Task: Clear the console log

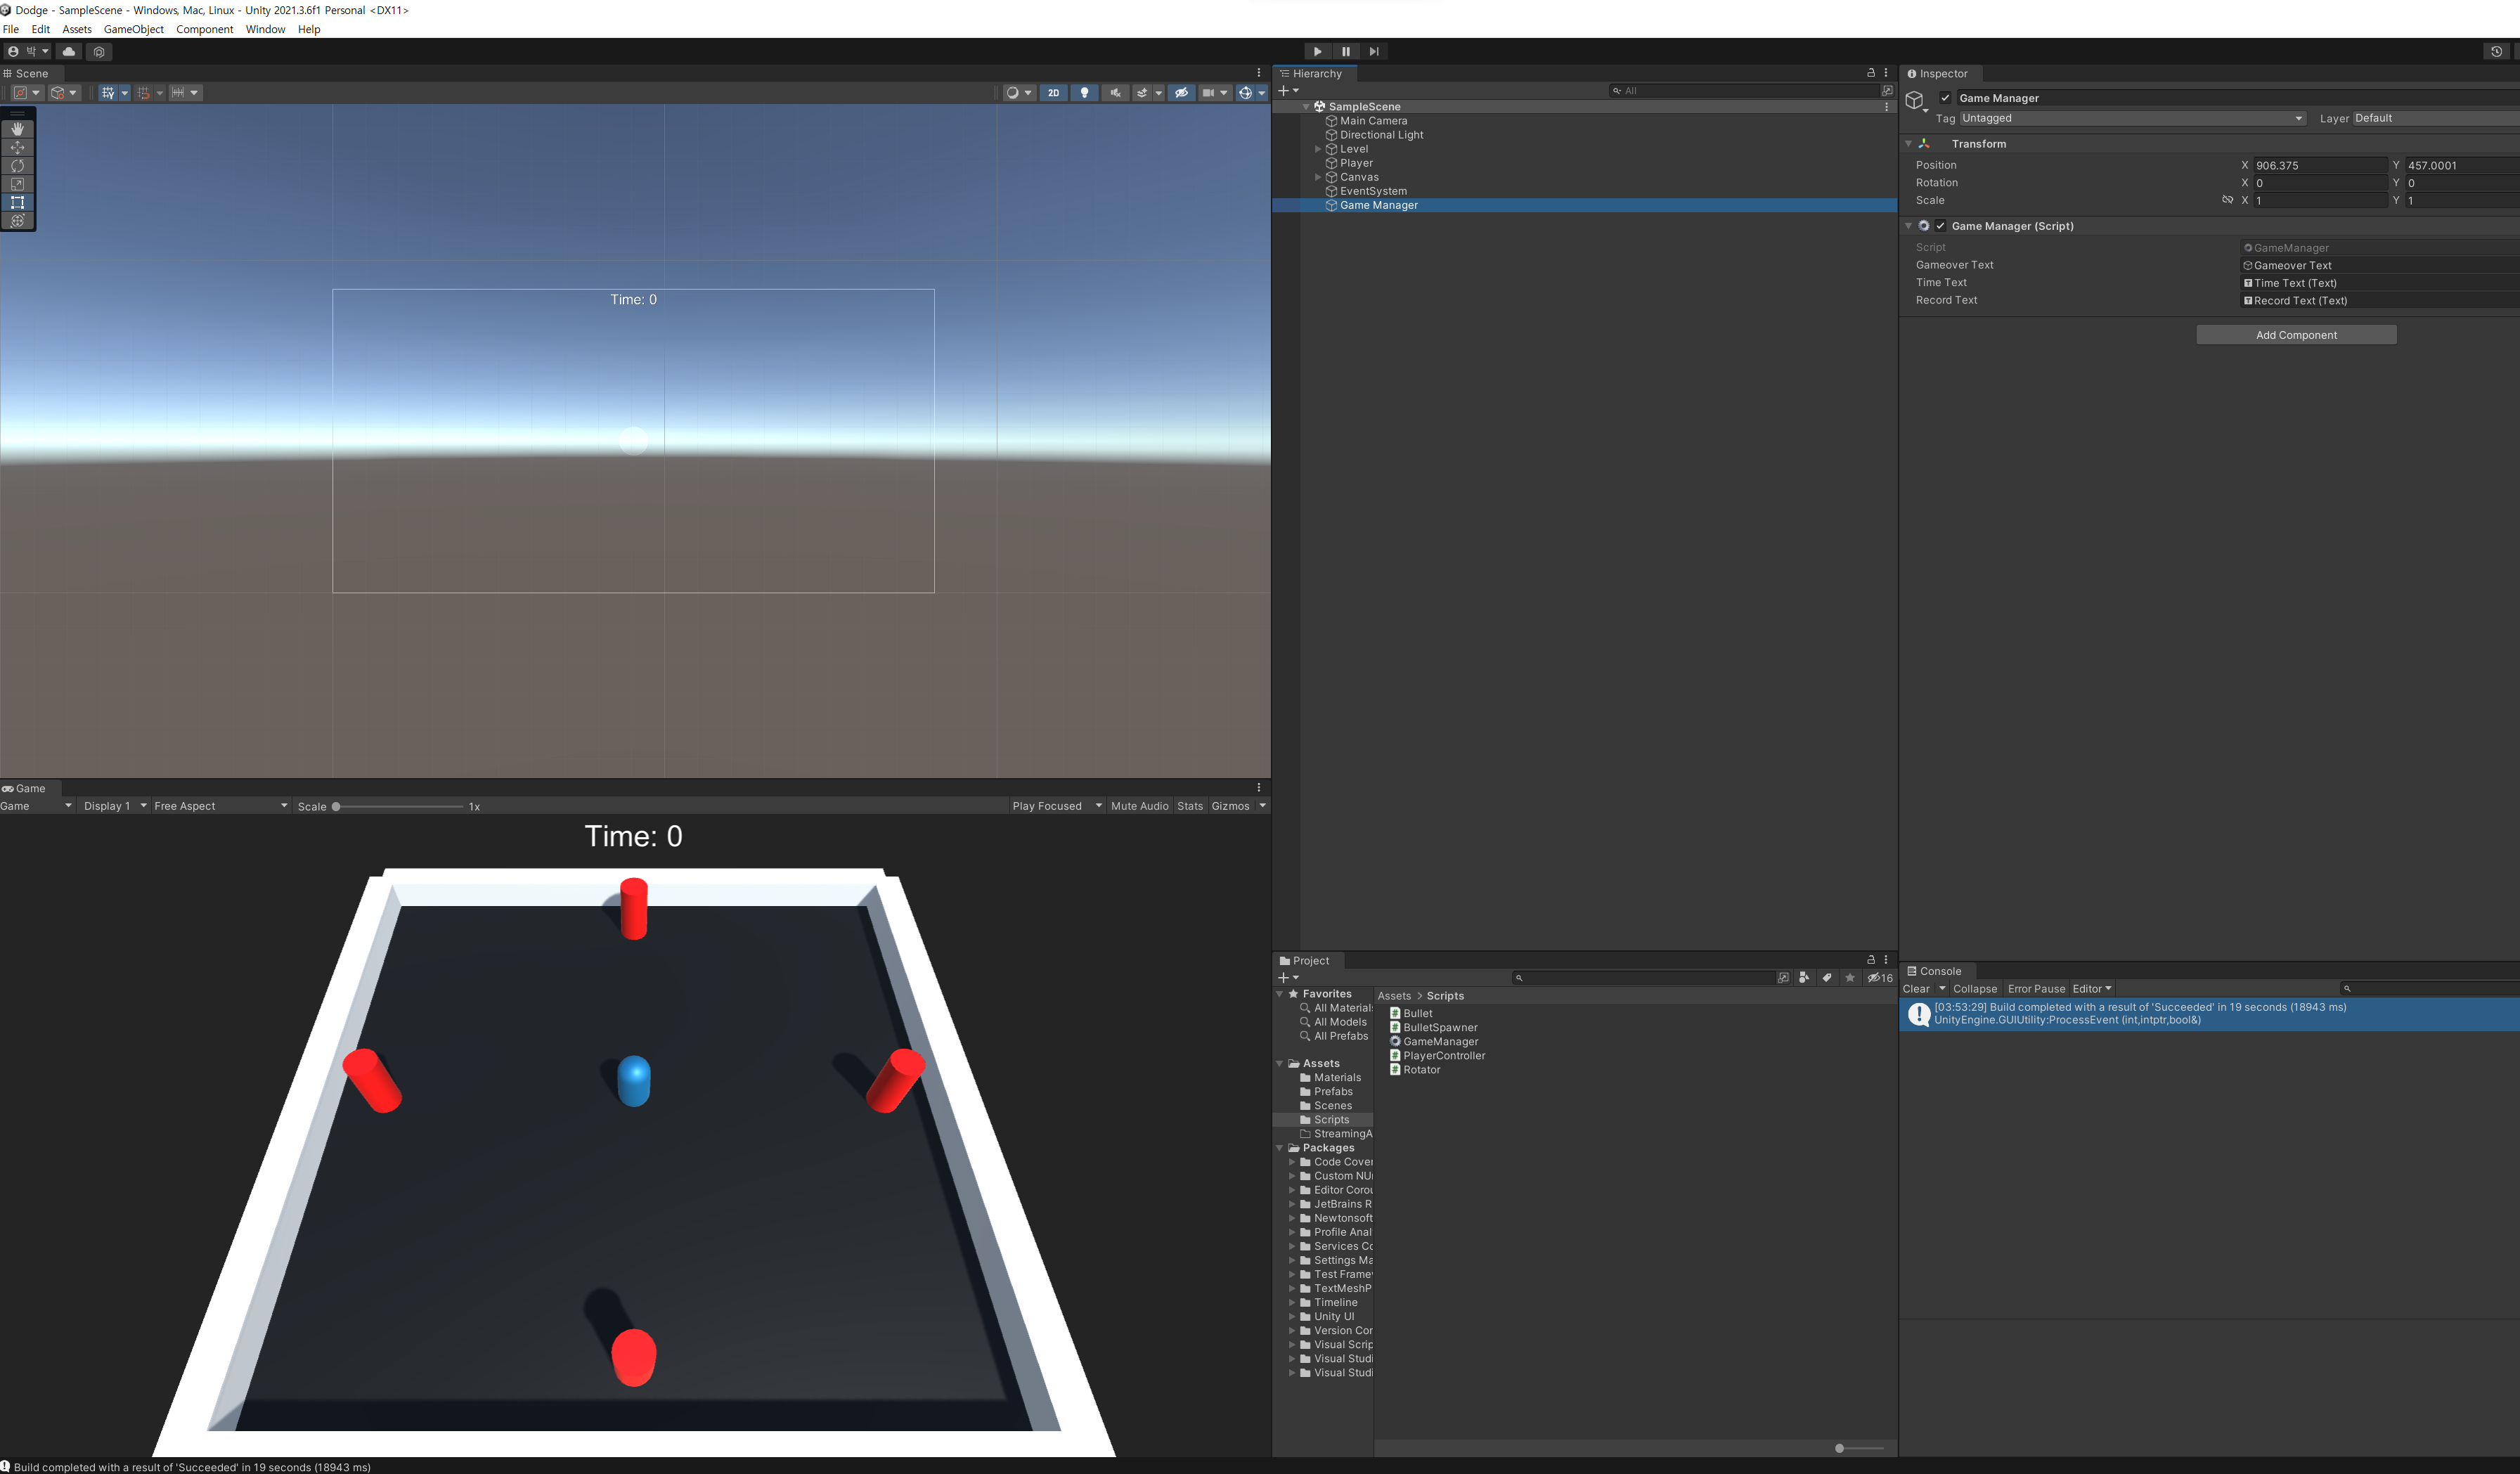Action: pyautogui.click(x=1915, y=989)
